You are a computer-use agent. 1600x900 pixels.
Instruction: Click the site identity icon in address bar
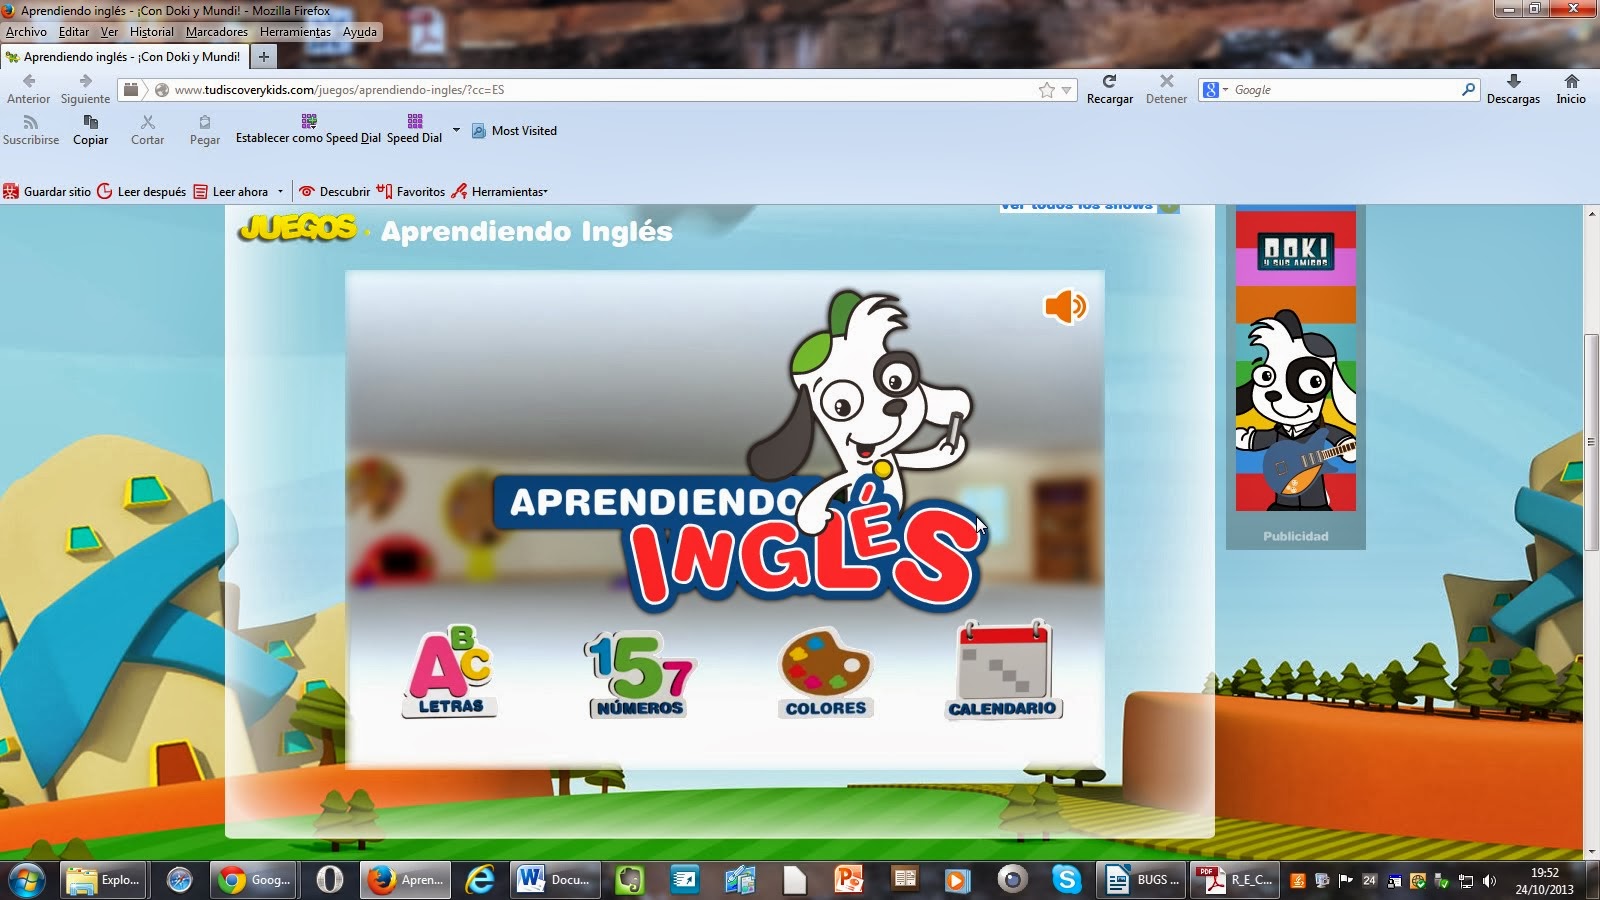(161, 90)
